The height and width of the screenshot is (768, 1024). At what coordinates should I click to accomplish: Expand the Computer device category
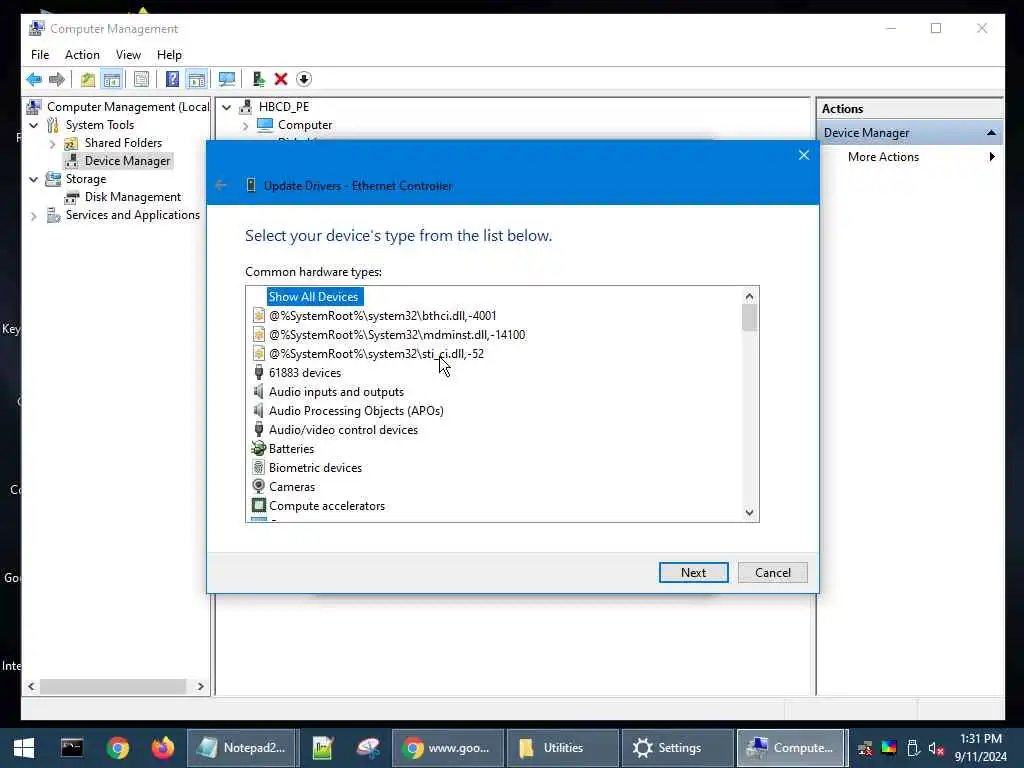click(x=246, y=125)
